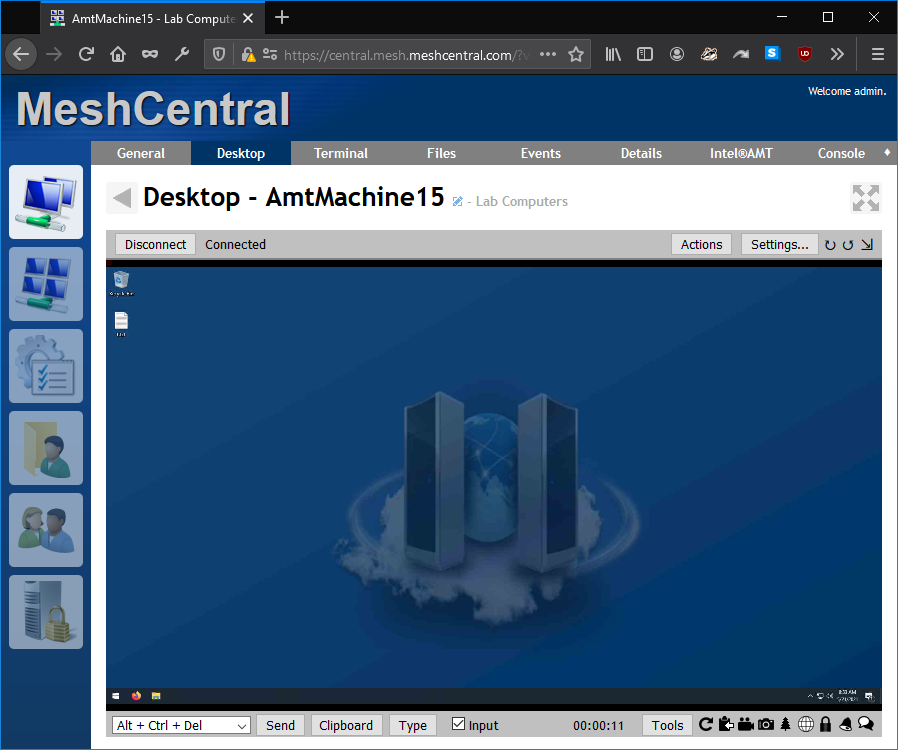
Task: Toggle fullscreen view of the remote desktop
Action: (865, 198)
